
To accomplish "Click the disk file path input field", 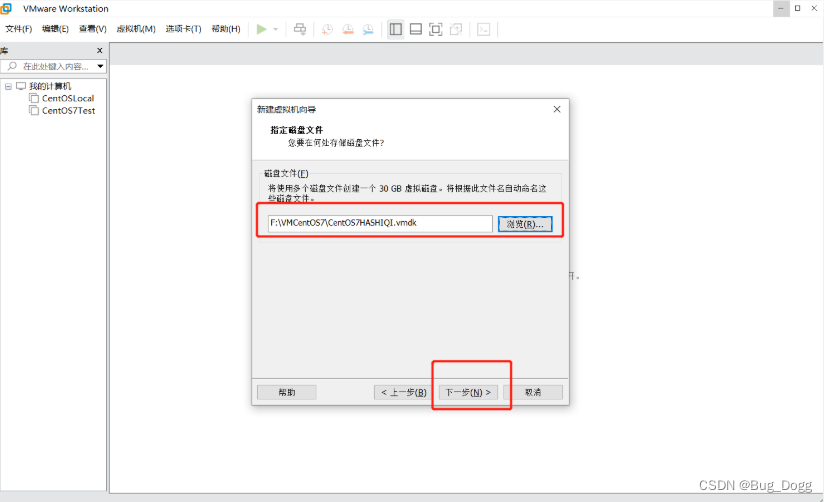I will 380,224.
